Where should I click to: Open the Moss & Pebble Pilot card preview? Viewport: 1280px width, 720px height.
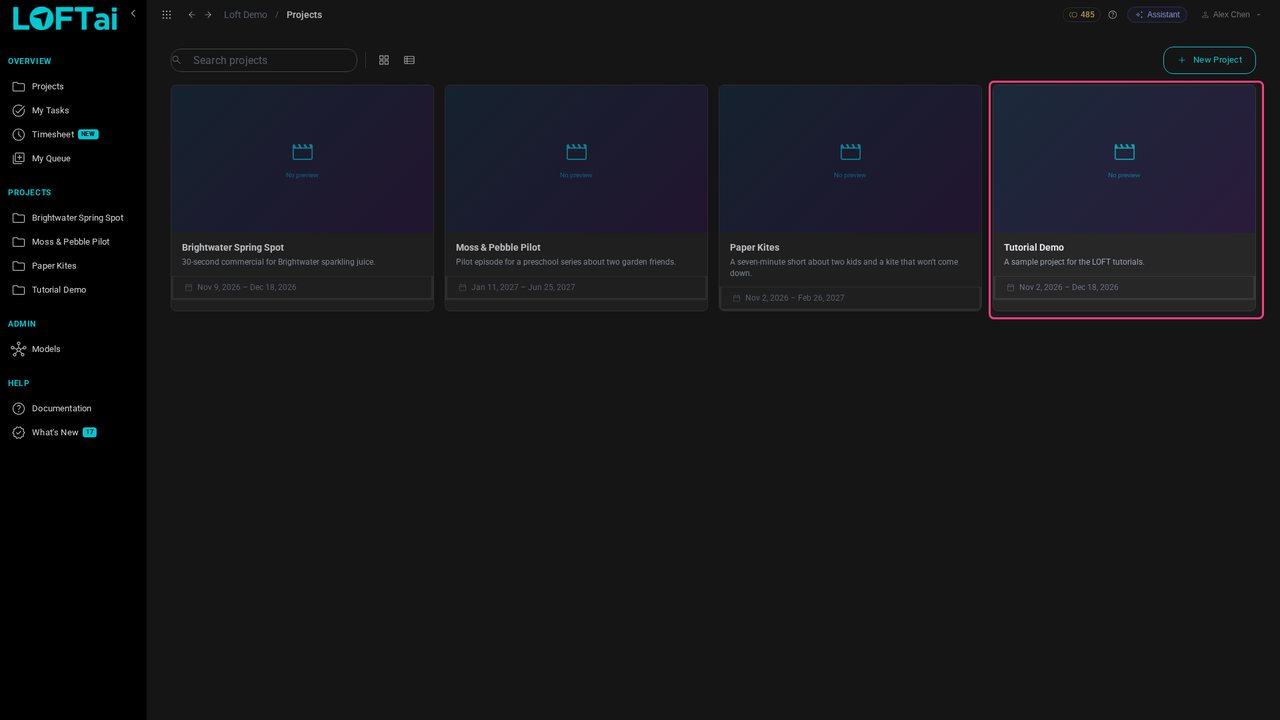tap(576, 159)
